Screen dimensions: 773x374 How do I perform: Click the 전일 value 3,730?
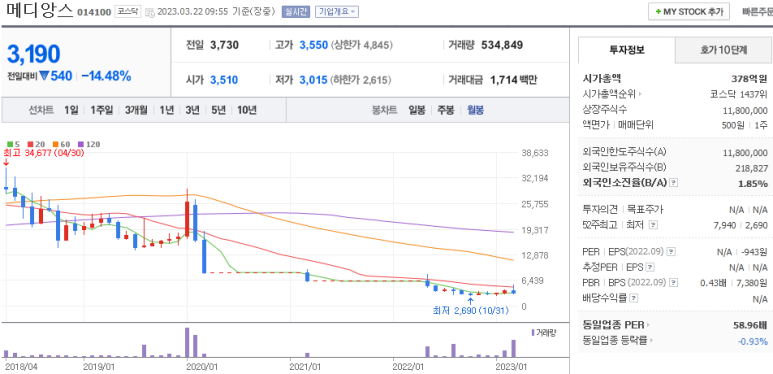tap(224, 45)
